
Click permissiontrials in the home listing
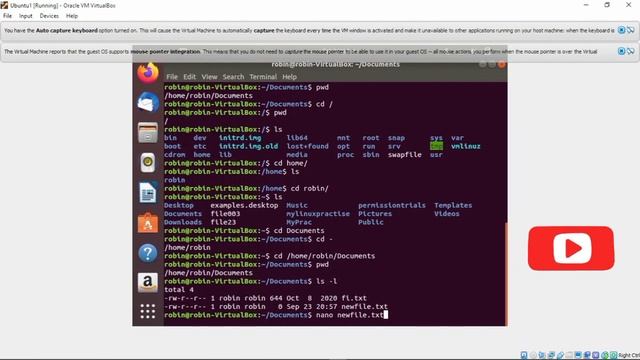pos(392,205)
